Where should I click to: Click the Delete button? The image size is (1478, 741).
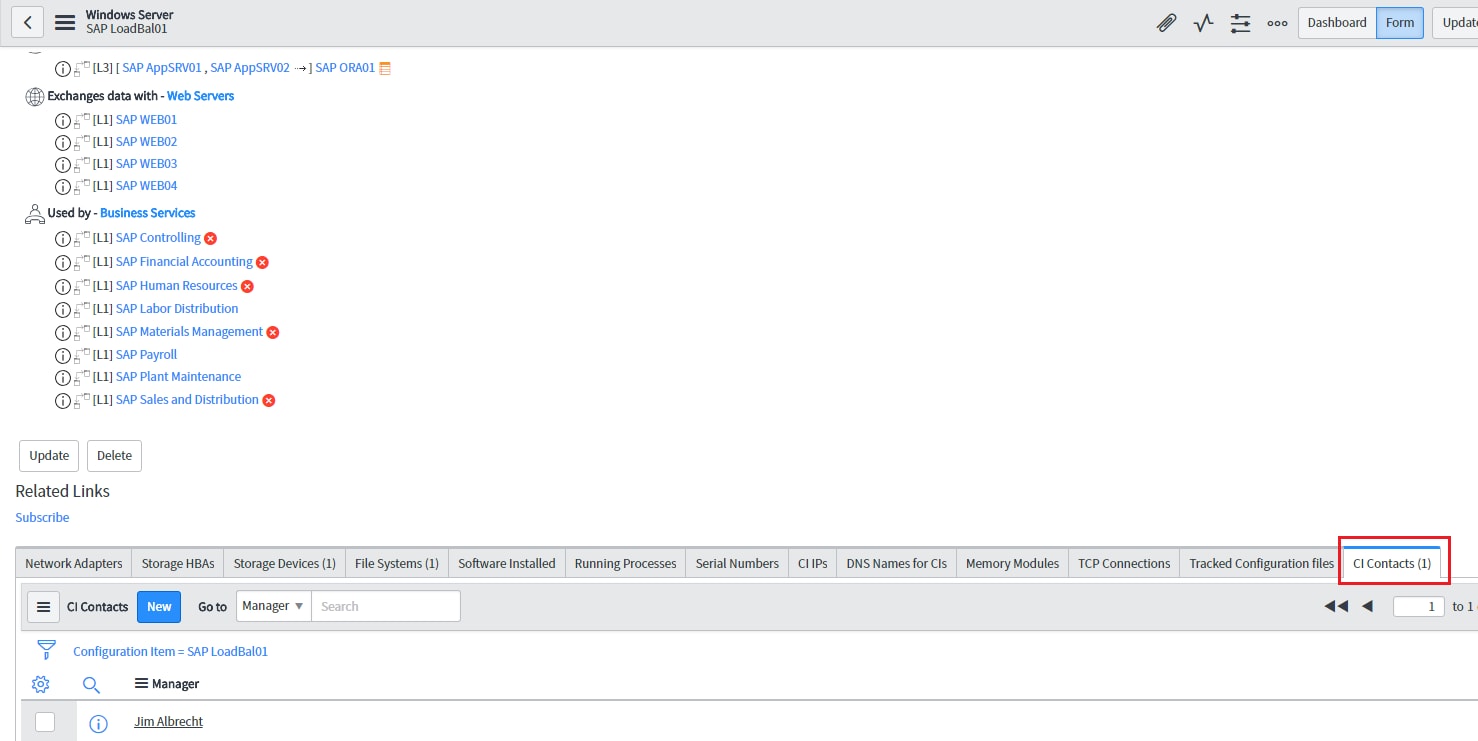(114, 456)
